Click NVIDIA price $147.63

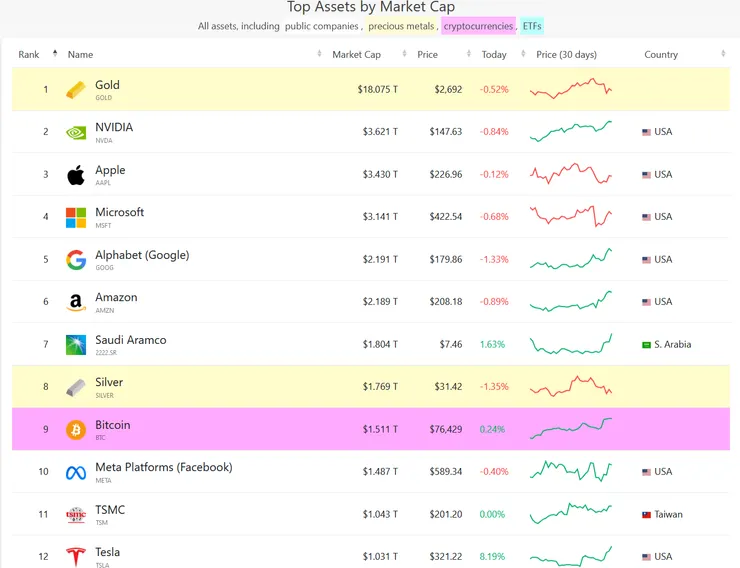point(446,132)
